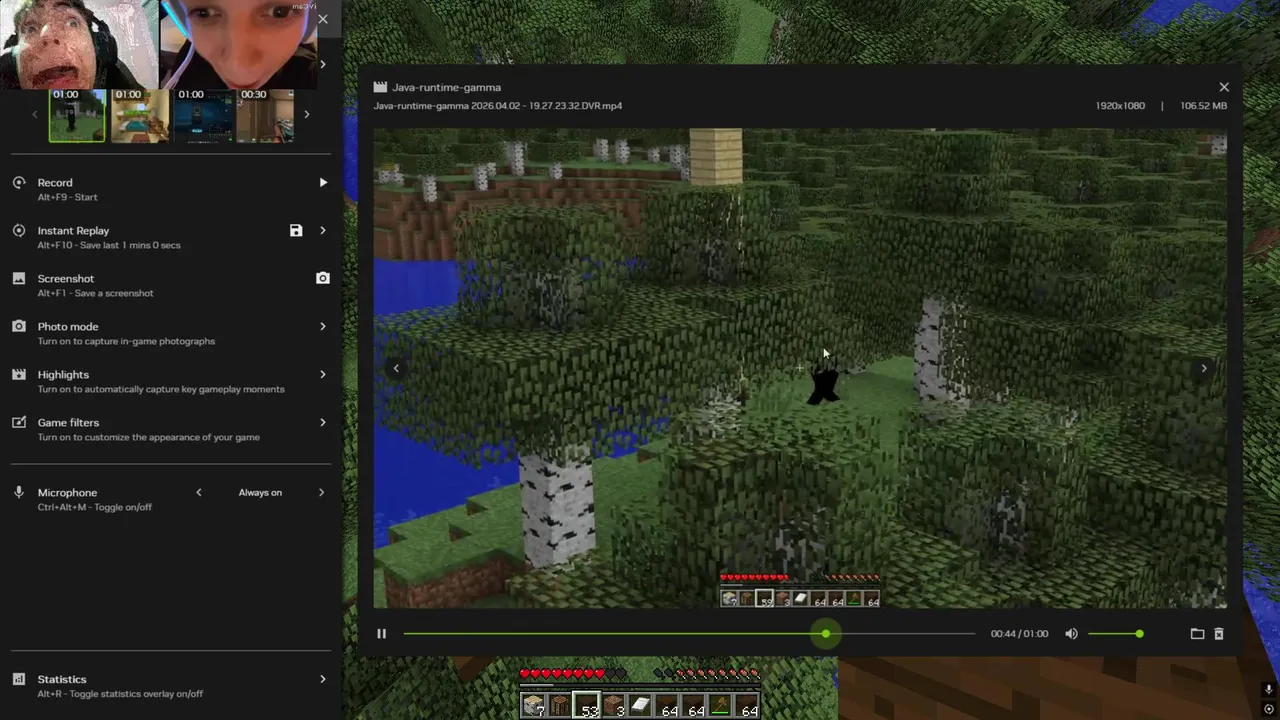This screenshot has width=1280, height=720.
Task: Click the '106.52 MB' file size text
Action: [1202, 106]
